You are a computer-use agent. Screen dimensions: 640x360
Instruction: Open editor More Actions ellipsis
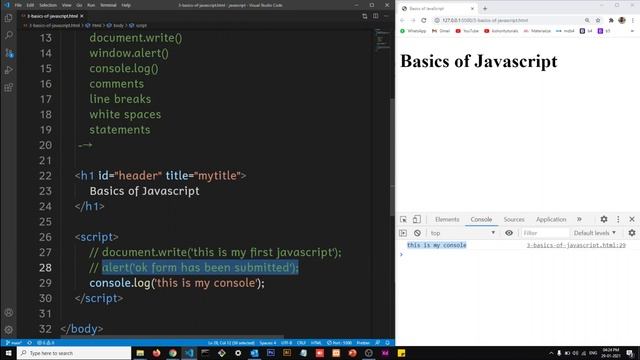[x=386, y=16]
